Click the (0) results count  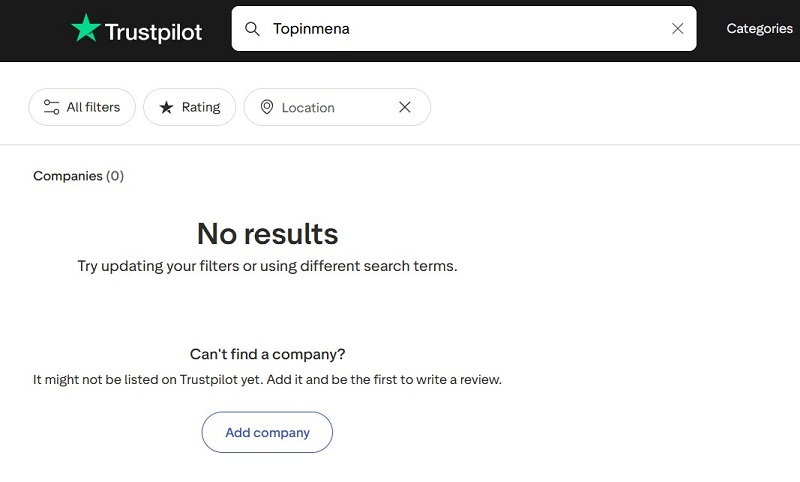[x=115, y=176]
